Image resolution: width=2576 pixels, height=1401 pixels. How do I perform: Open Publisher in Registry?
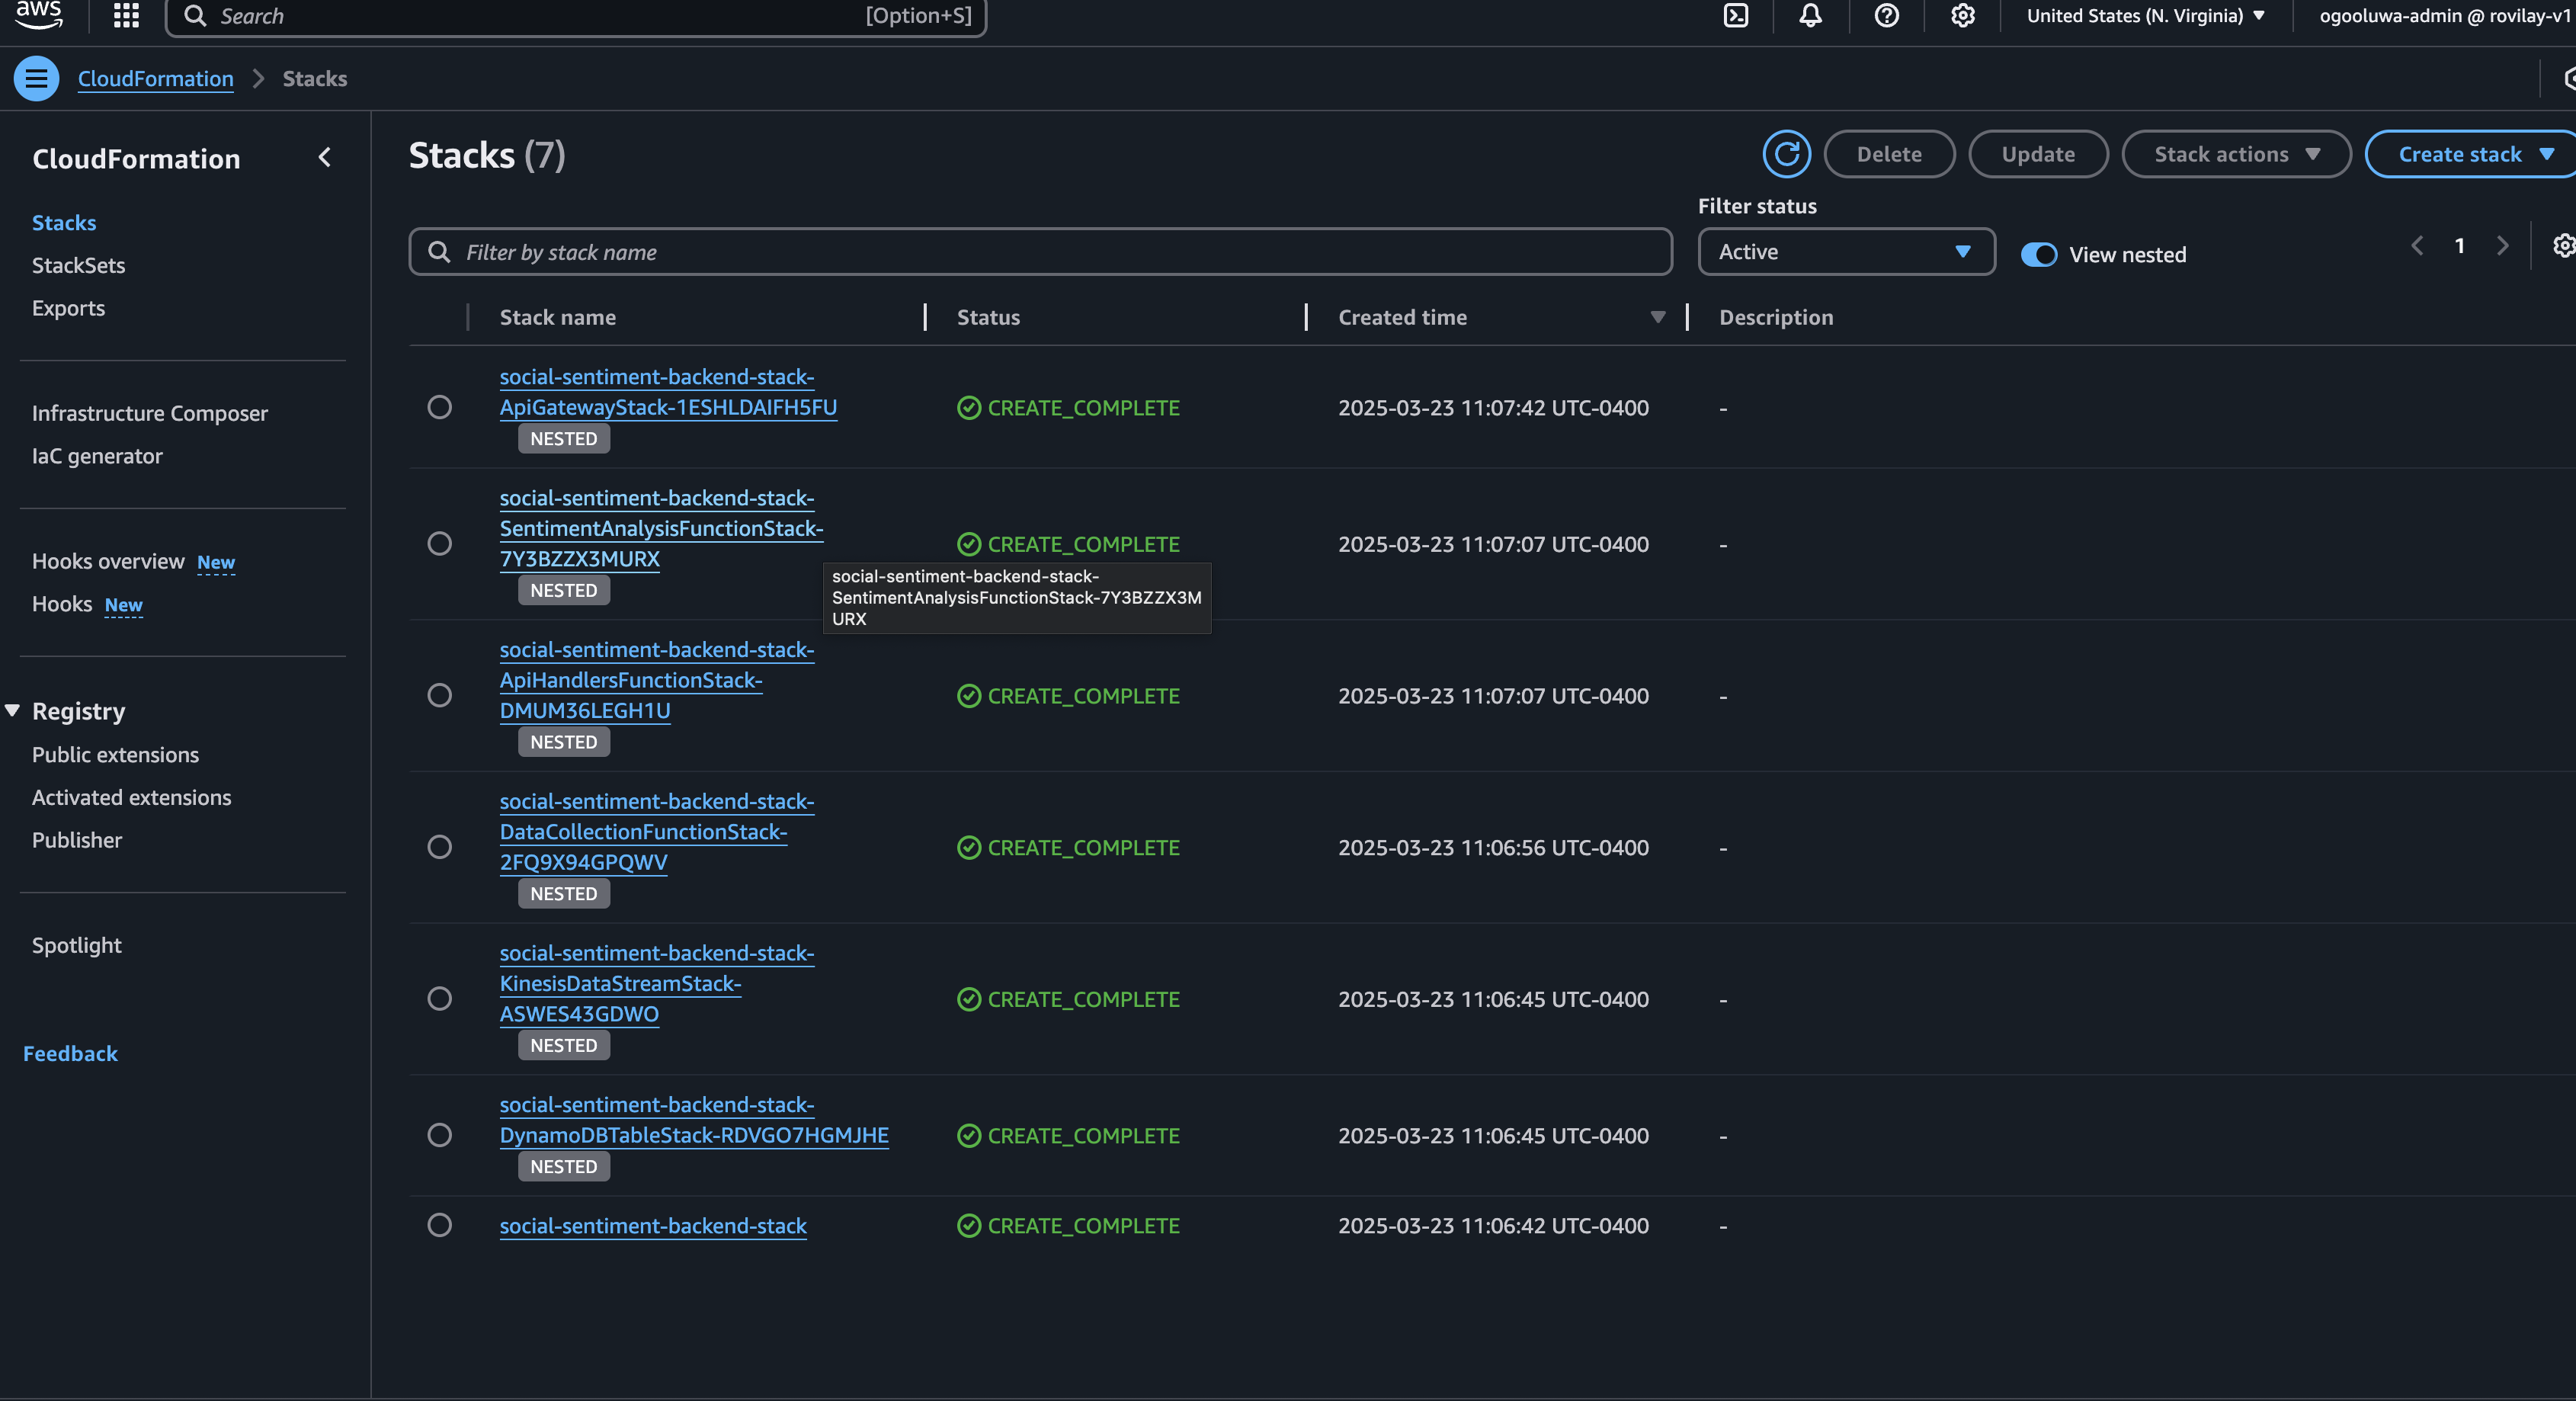77,840
